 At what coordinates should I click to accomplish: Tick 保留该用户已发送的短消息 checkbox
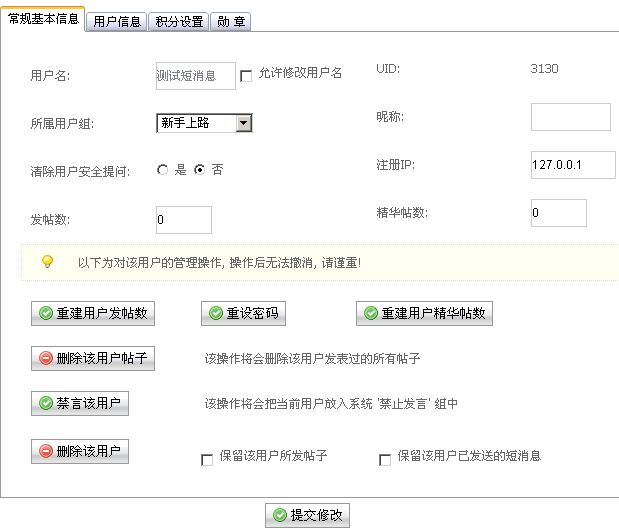point(385,460)
